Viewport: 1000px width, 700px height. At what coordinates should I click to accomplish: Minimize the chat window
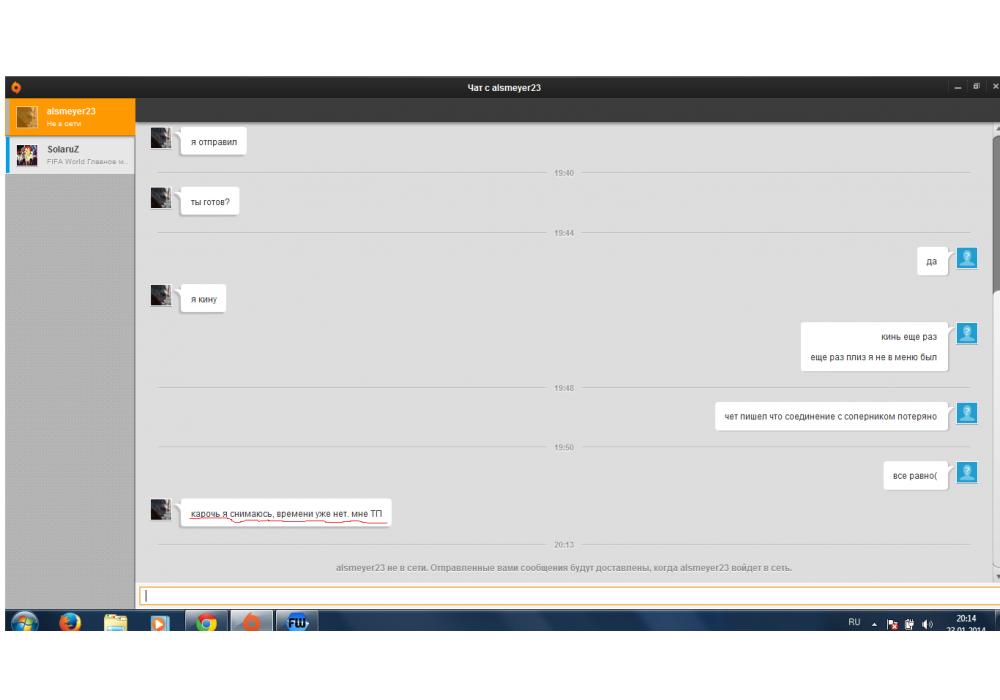pos(957,87)
